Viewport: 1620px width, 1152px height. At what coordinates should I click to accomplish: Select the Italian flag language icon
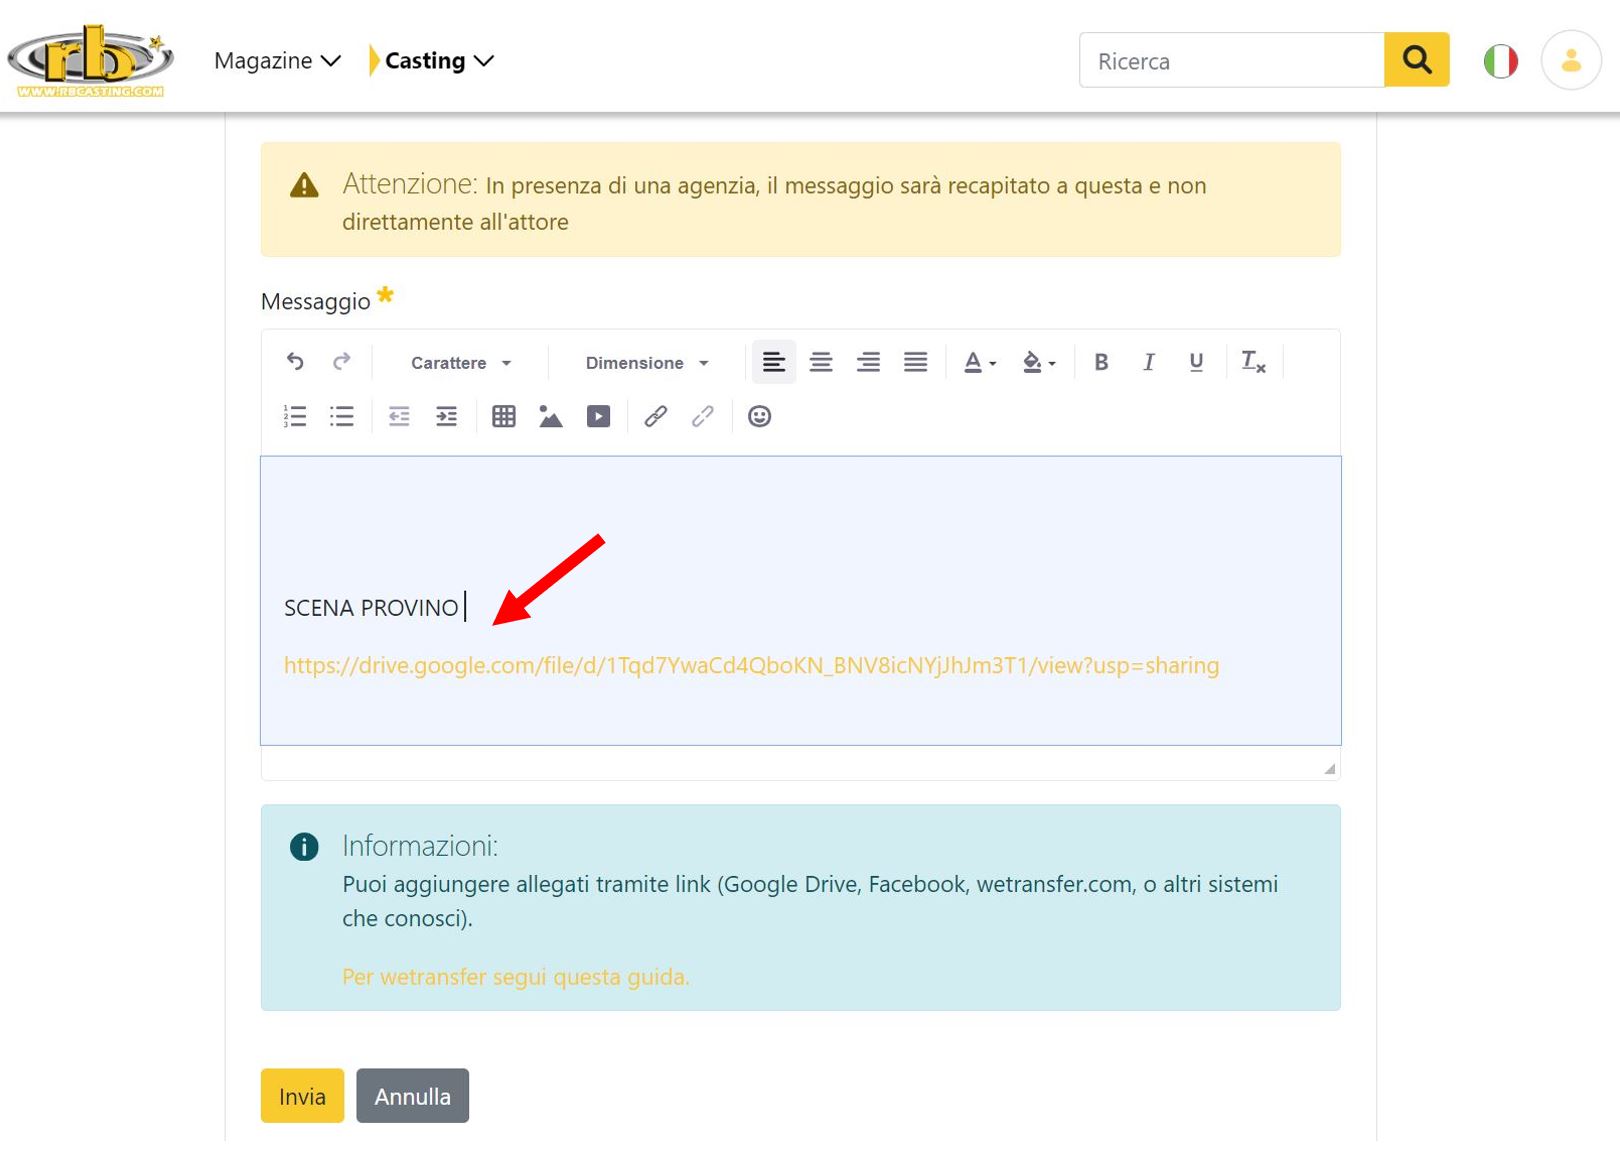point(1500,61)
